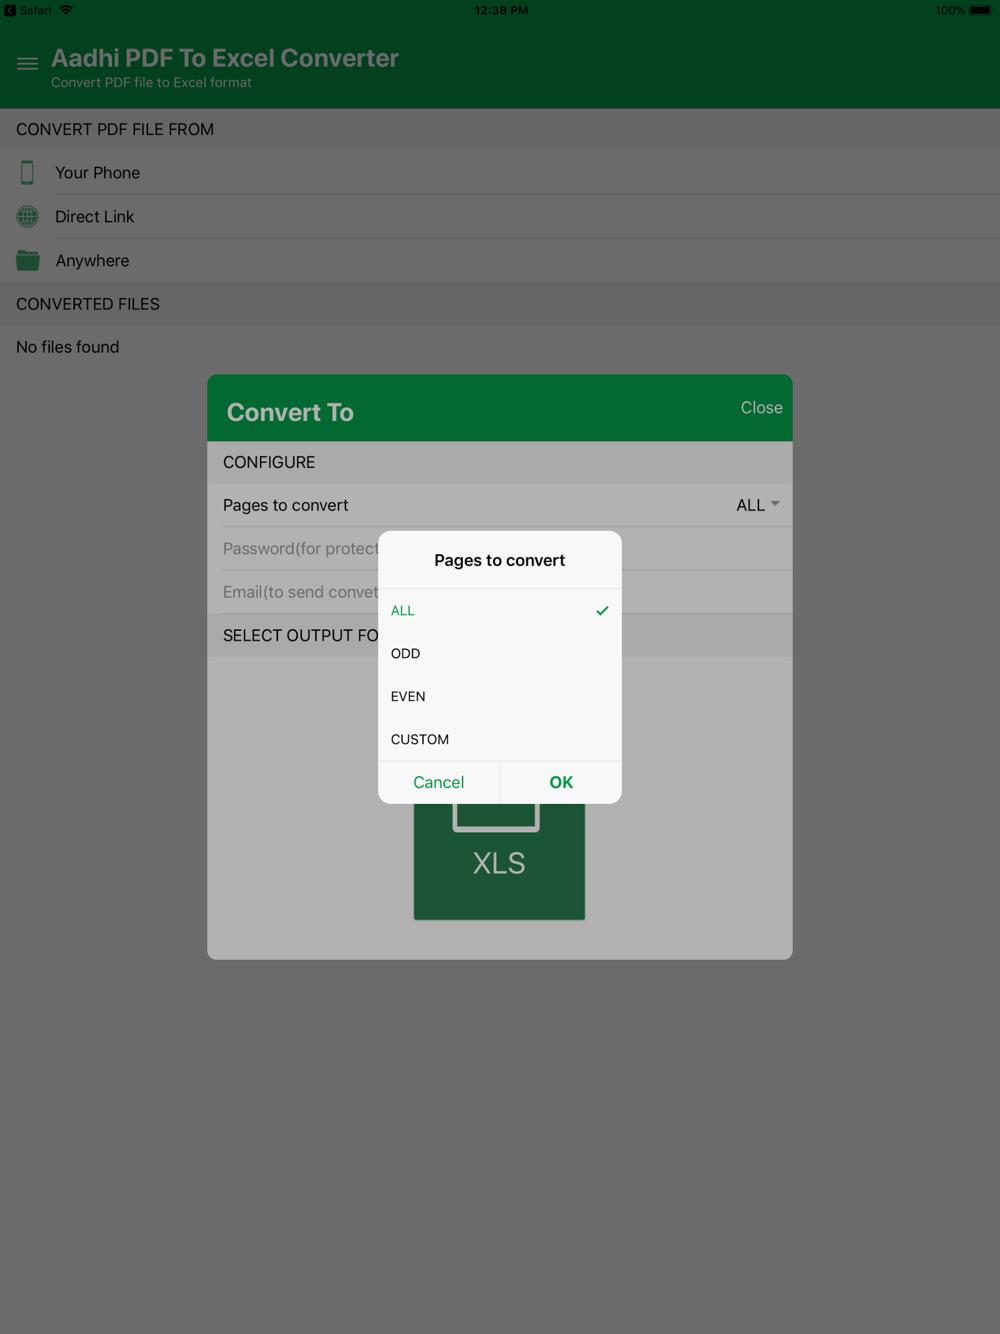Select Direct Link as PDF source
The width and height of the screenshot is (1000, 1334).
[500, 216]
